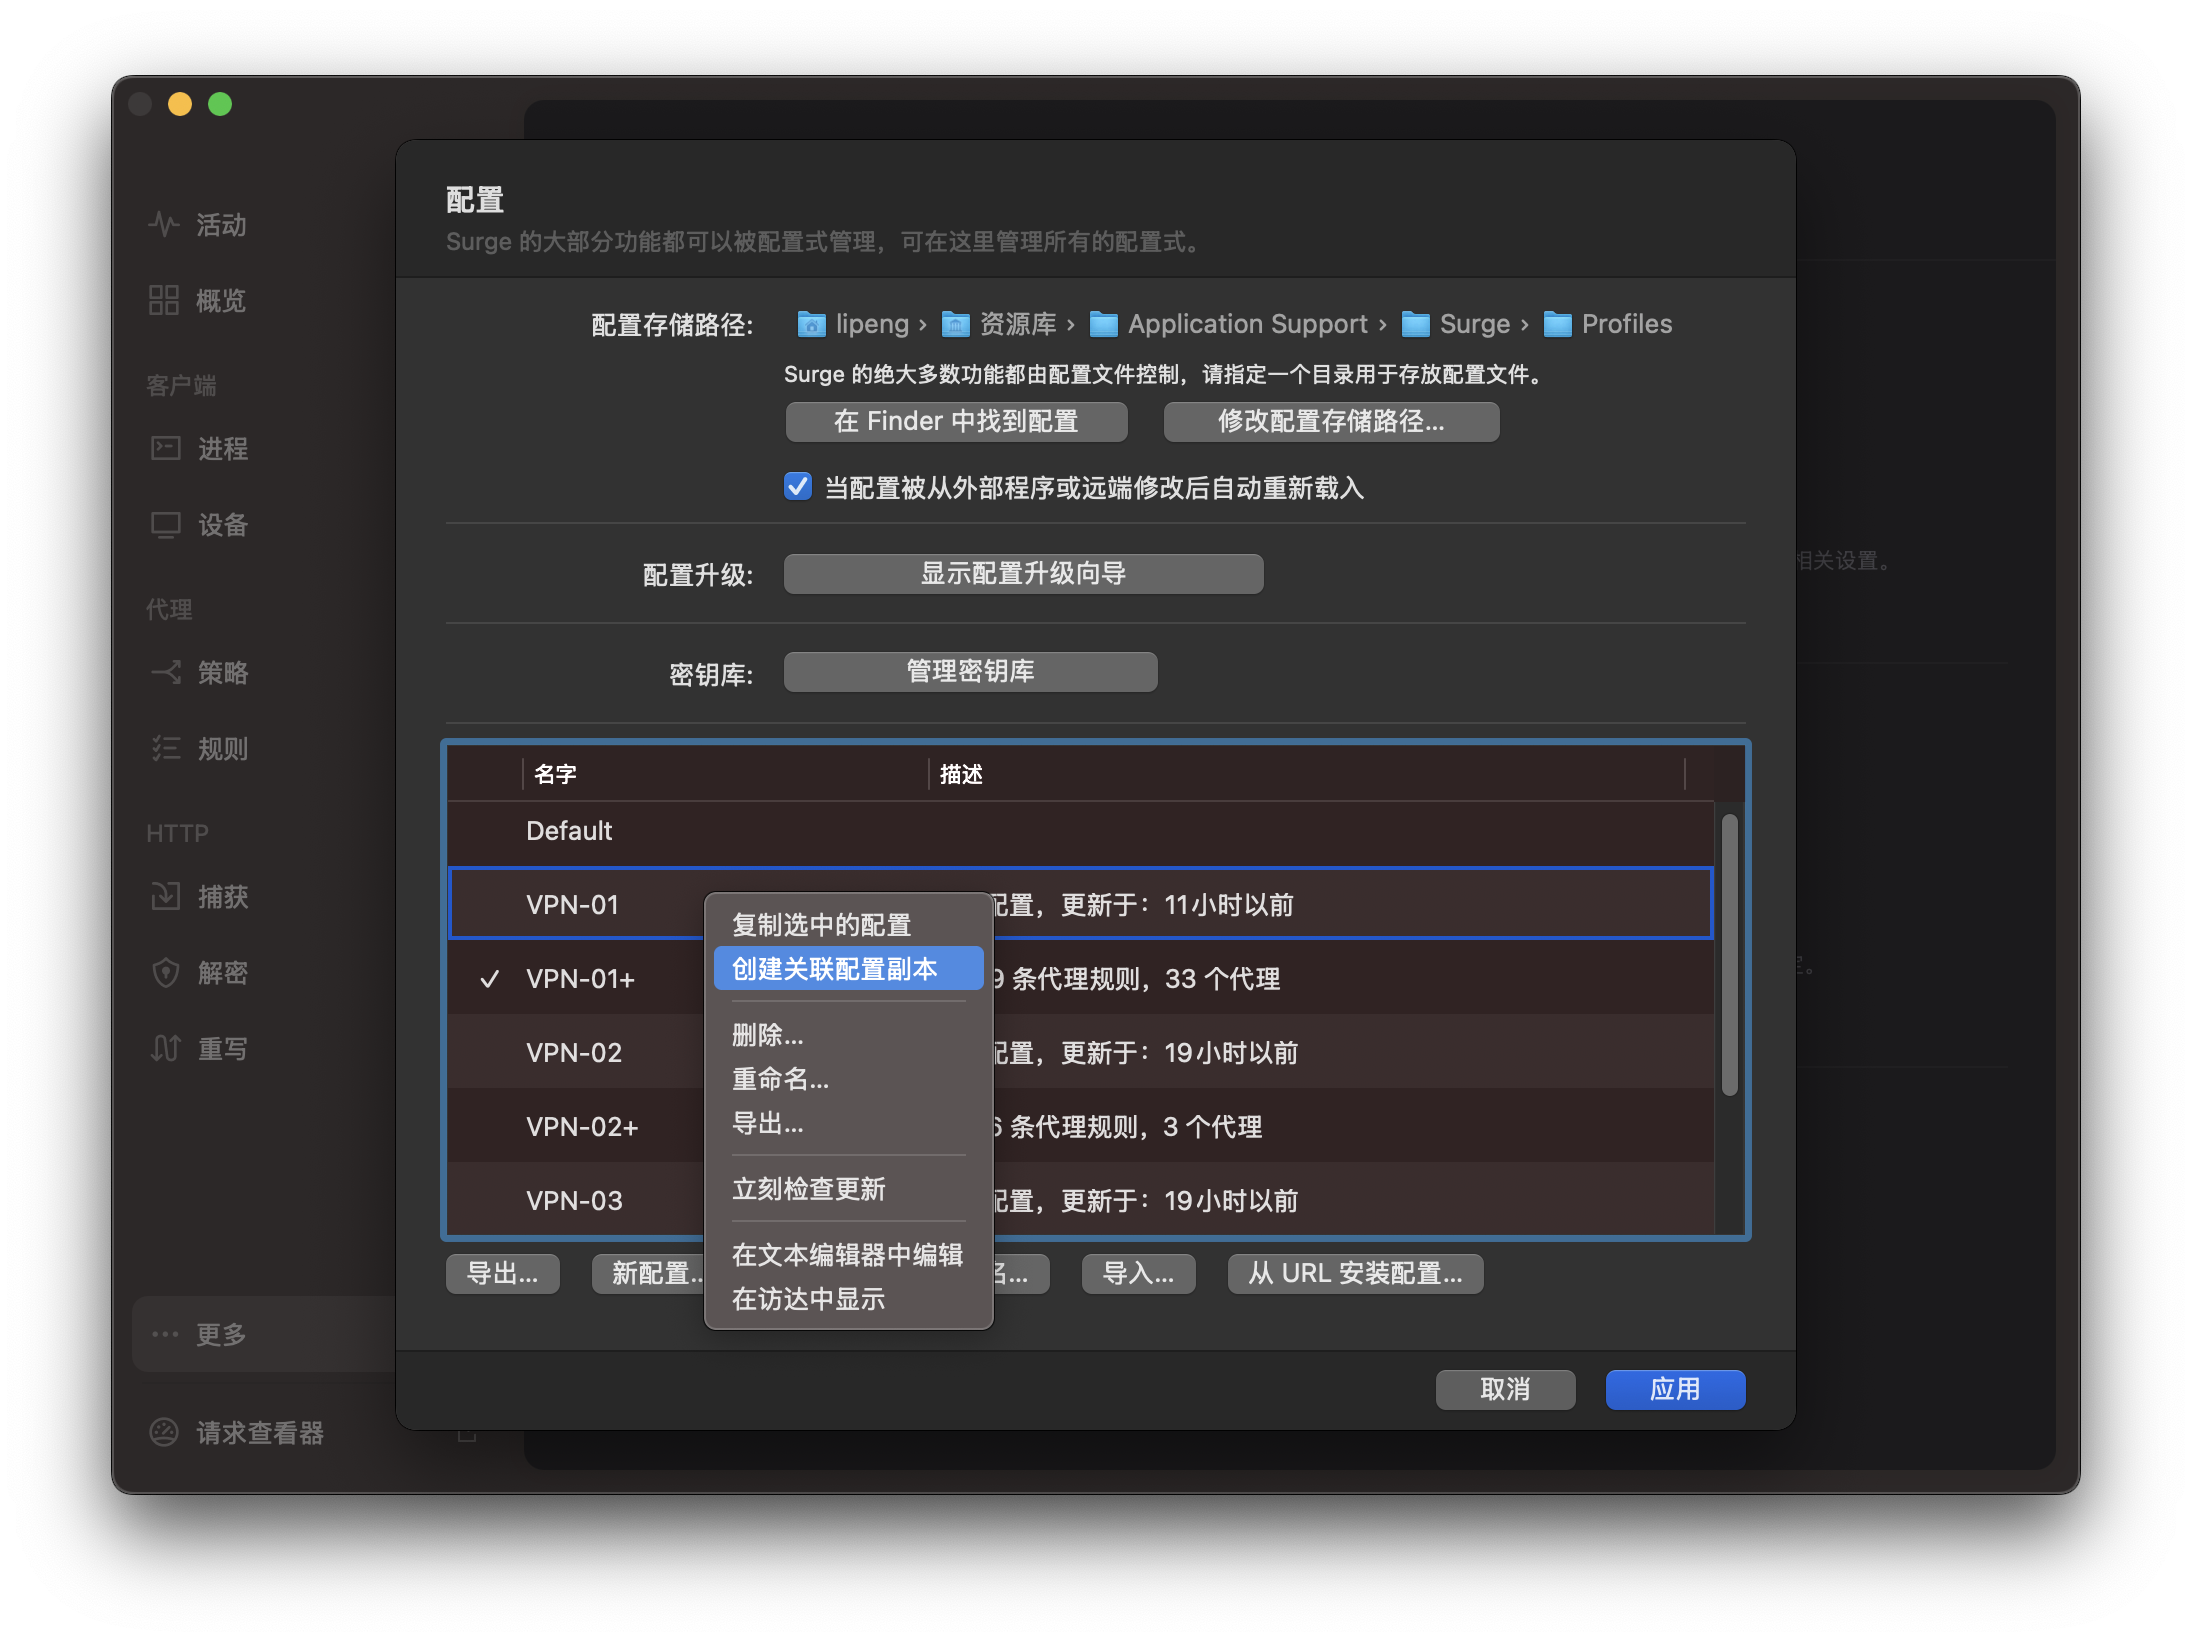Image resolution: width=2192 pixels, height=1642 pixels.
Task: Click the Activity waveform icon in sidebar
Action: pos(164,224)
